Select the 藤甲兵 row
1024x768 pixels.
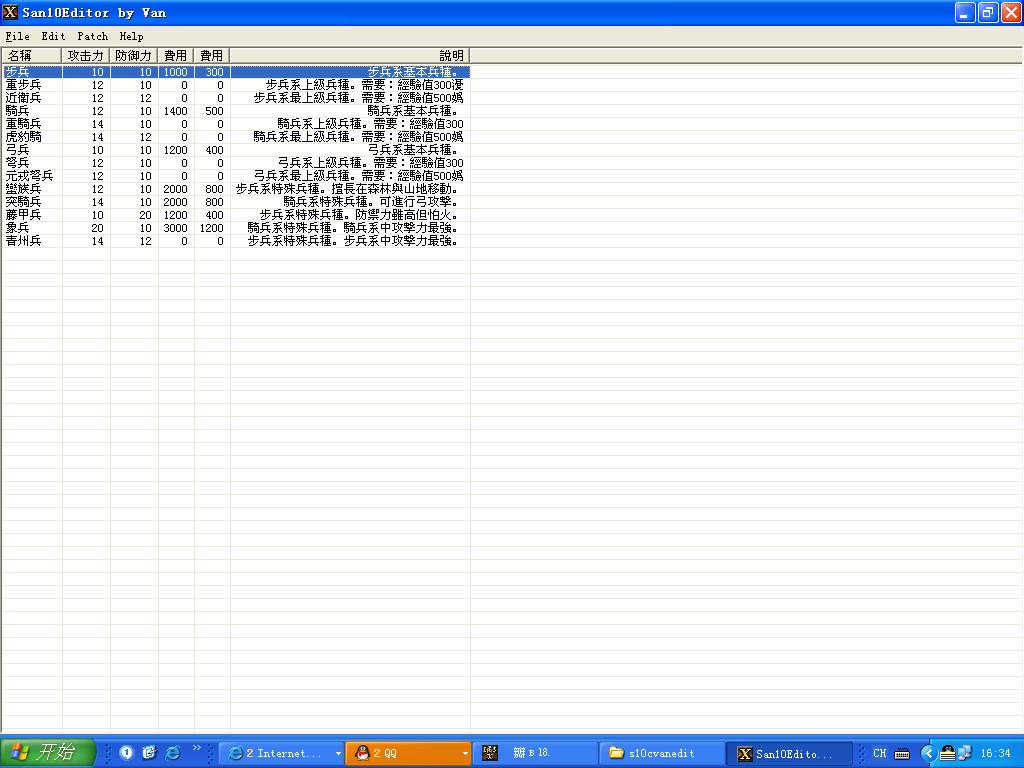click(236, 215)
